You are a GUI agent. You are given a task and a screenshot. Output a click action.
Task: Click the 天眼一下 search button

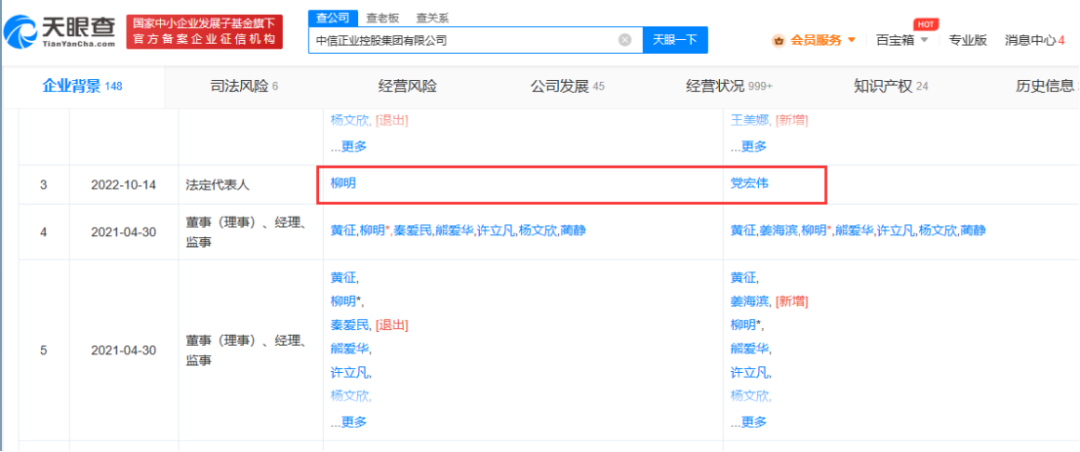pos(675,40)
